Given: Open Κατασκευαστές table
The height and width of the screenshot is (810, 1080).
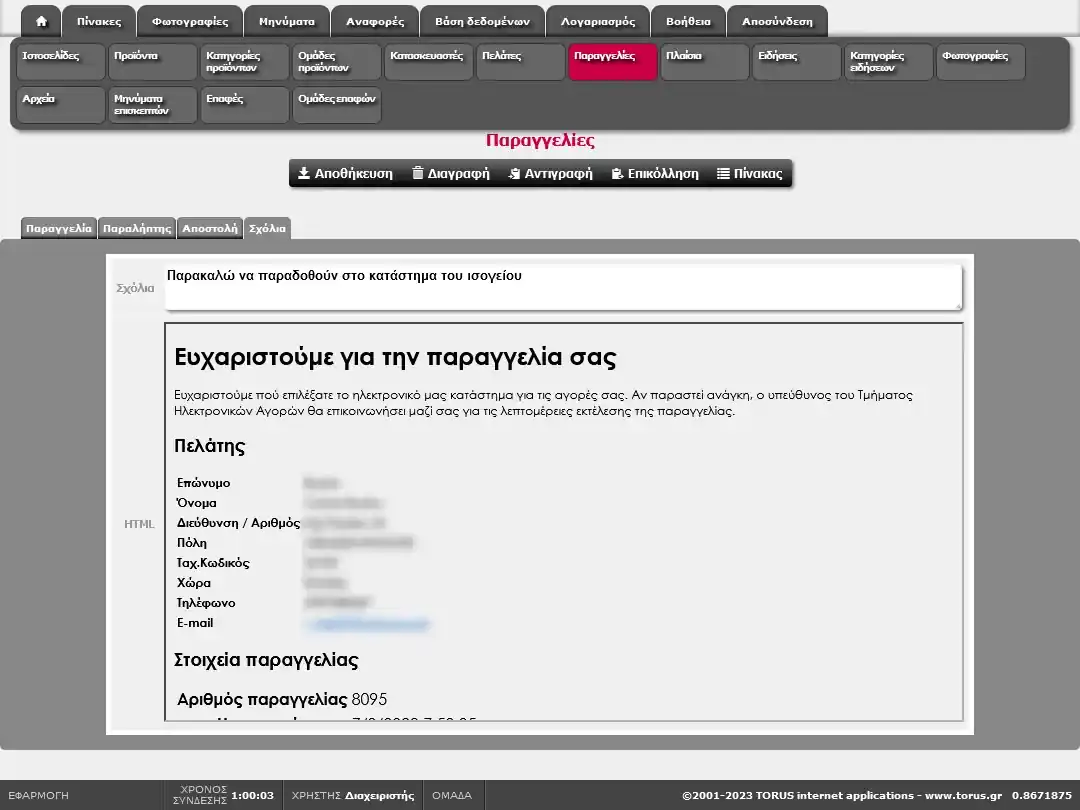Looking at the screenshot, I should click(x=428, y=62).
